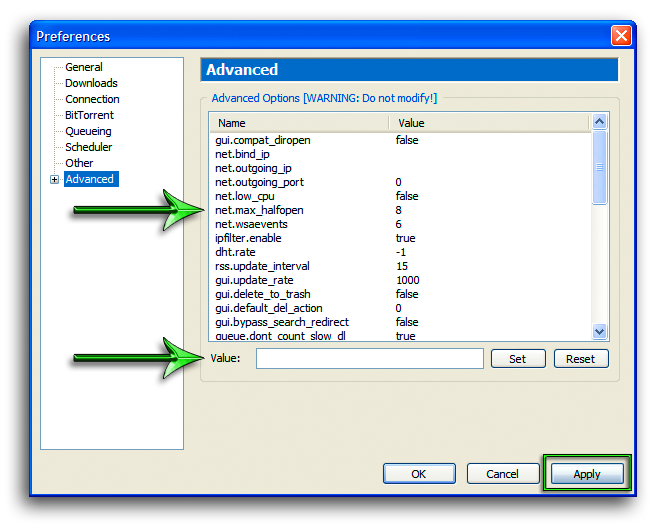Sort by the Name column header
The width and height of the screenshot is (659, 526).
pos(299,123)
